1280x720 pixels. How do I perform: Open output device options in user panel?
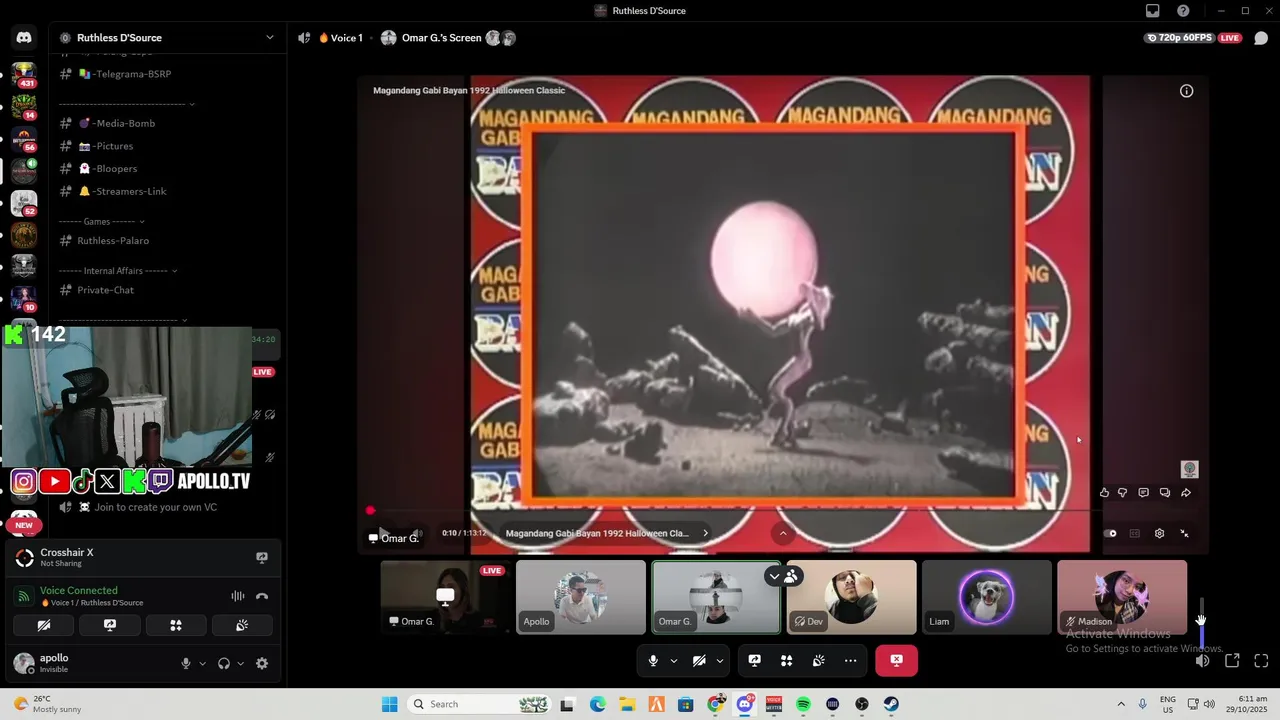tap(240, 663)
